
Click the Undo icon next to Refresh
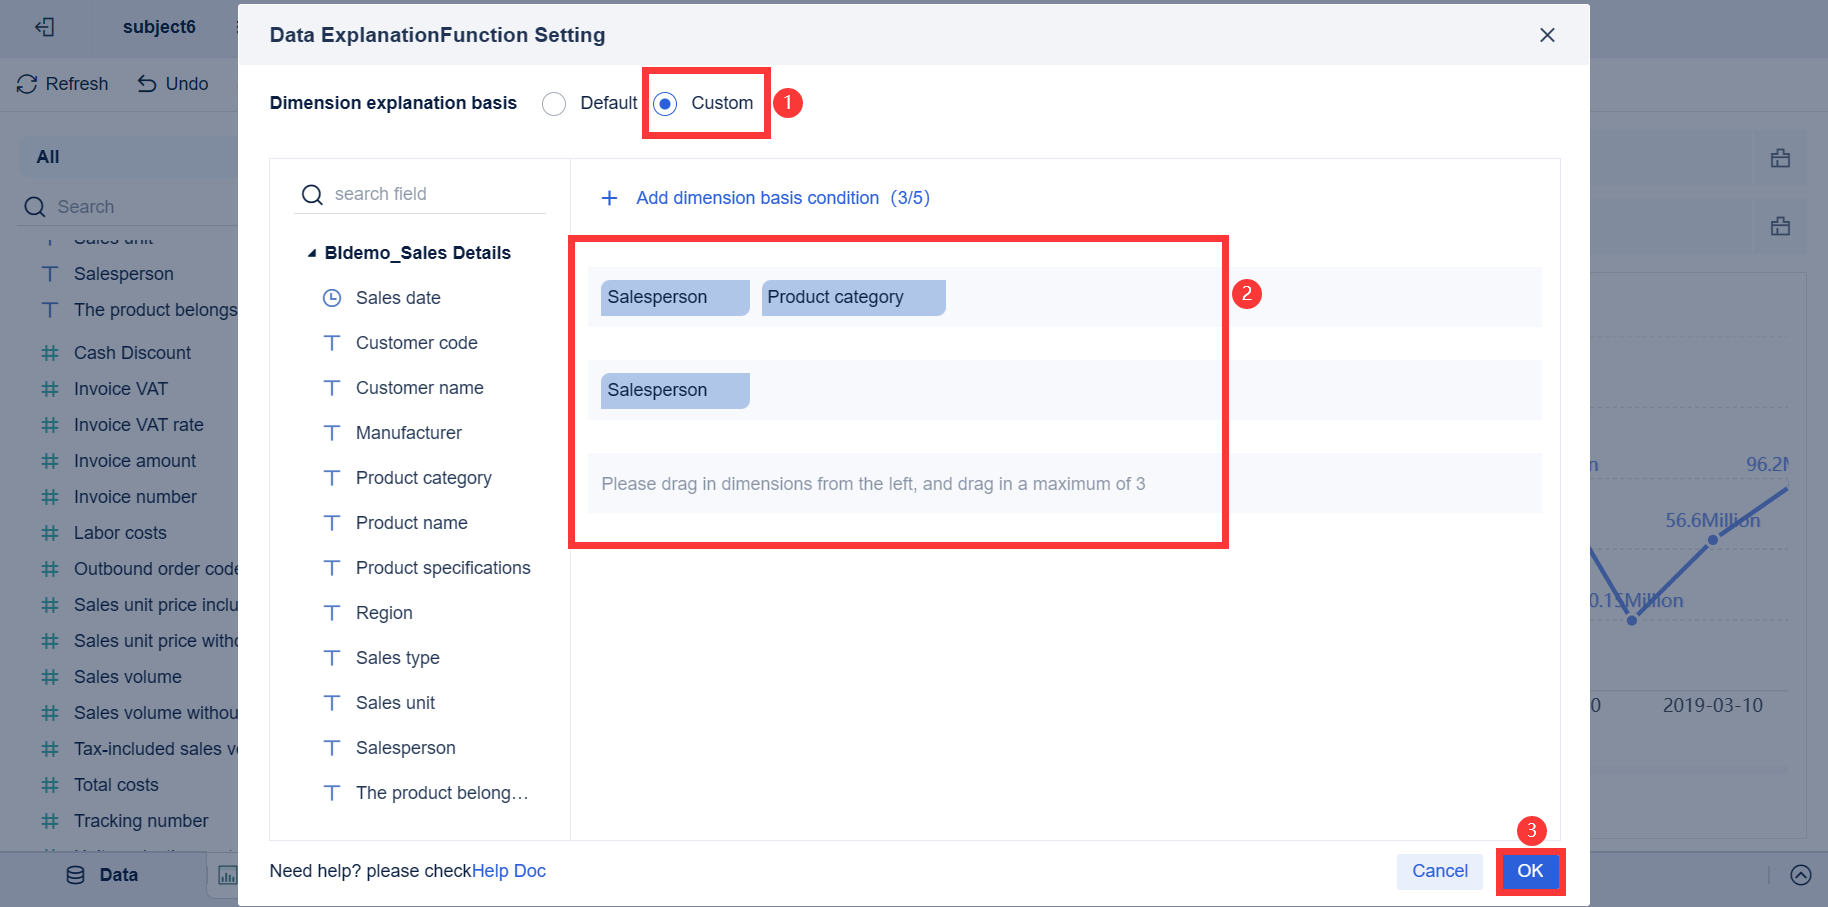point(148,84)
